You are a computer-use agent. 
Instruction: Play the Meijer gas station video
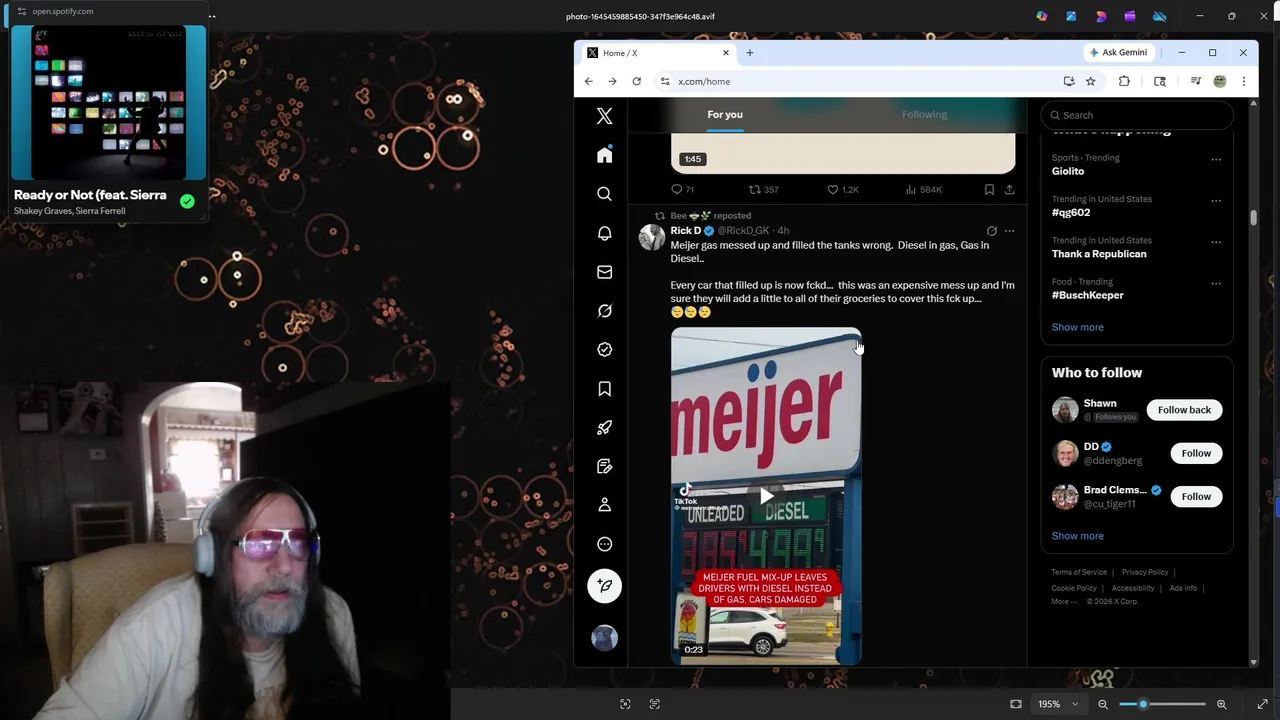coord(766,496)
